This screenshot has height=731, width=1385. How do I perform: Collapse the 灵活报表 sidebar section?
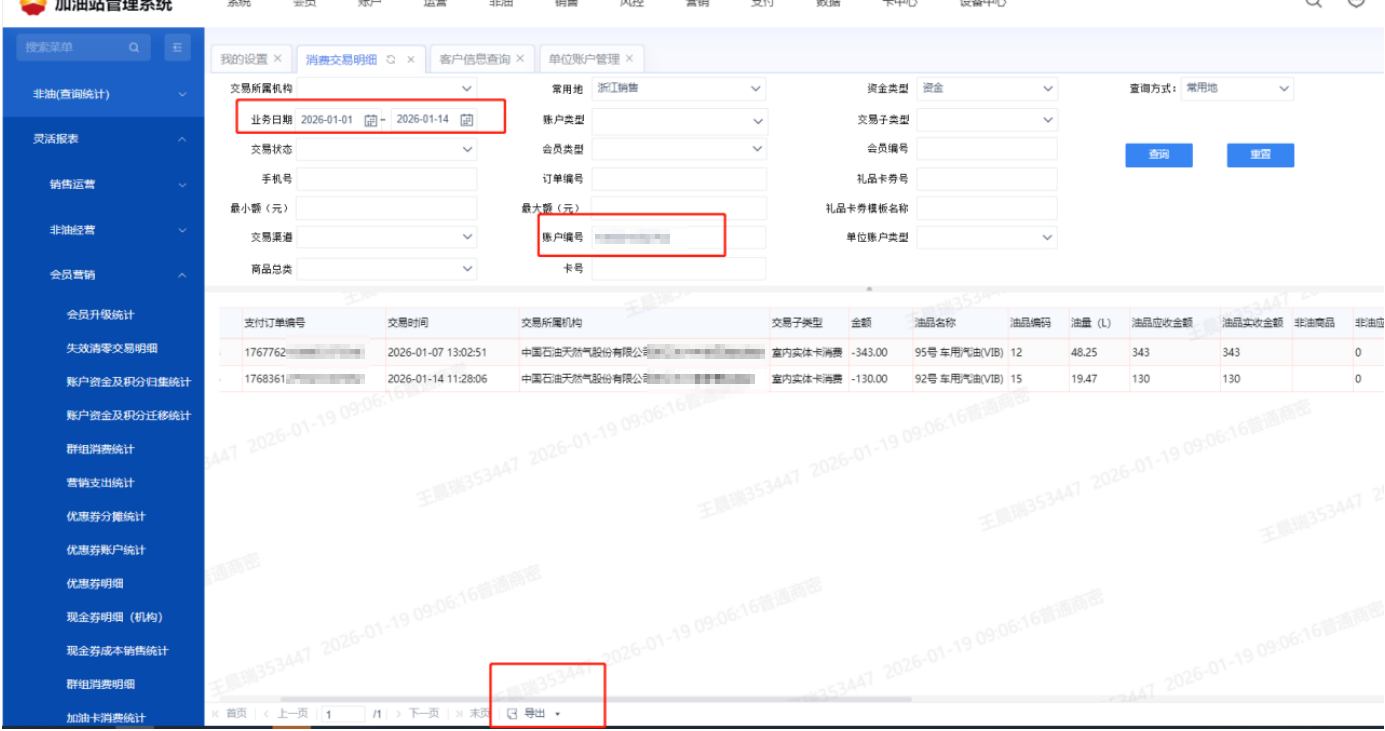[x=182, y=139]
